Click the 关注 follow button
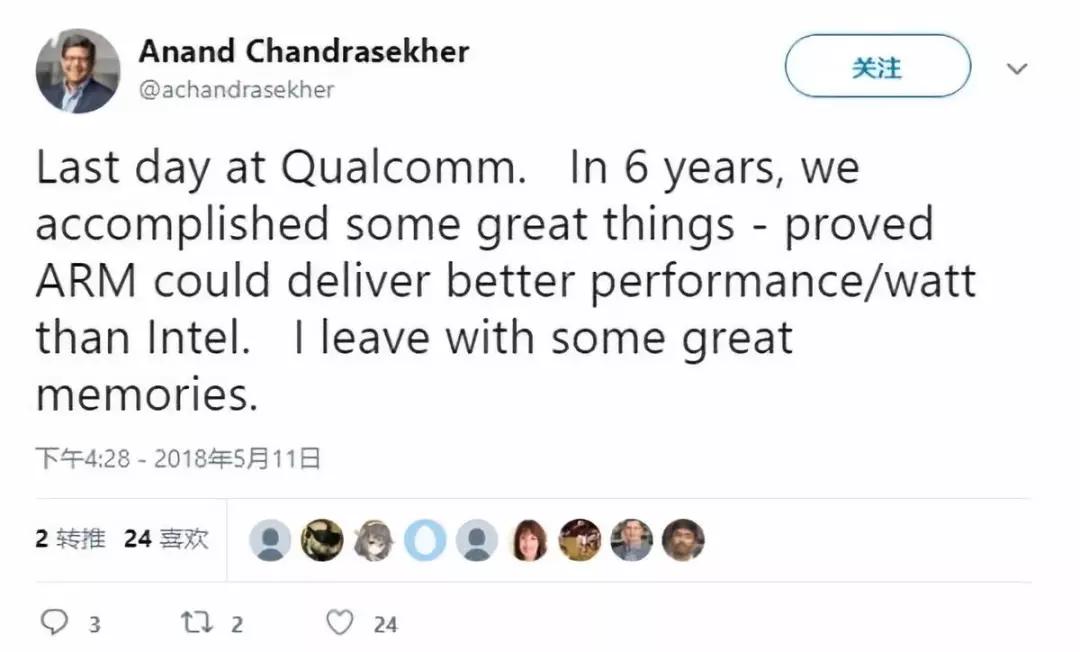 pyautogui.click(x=877, y=68)
